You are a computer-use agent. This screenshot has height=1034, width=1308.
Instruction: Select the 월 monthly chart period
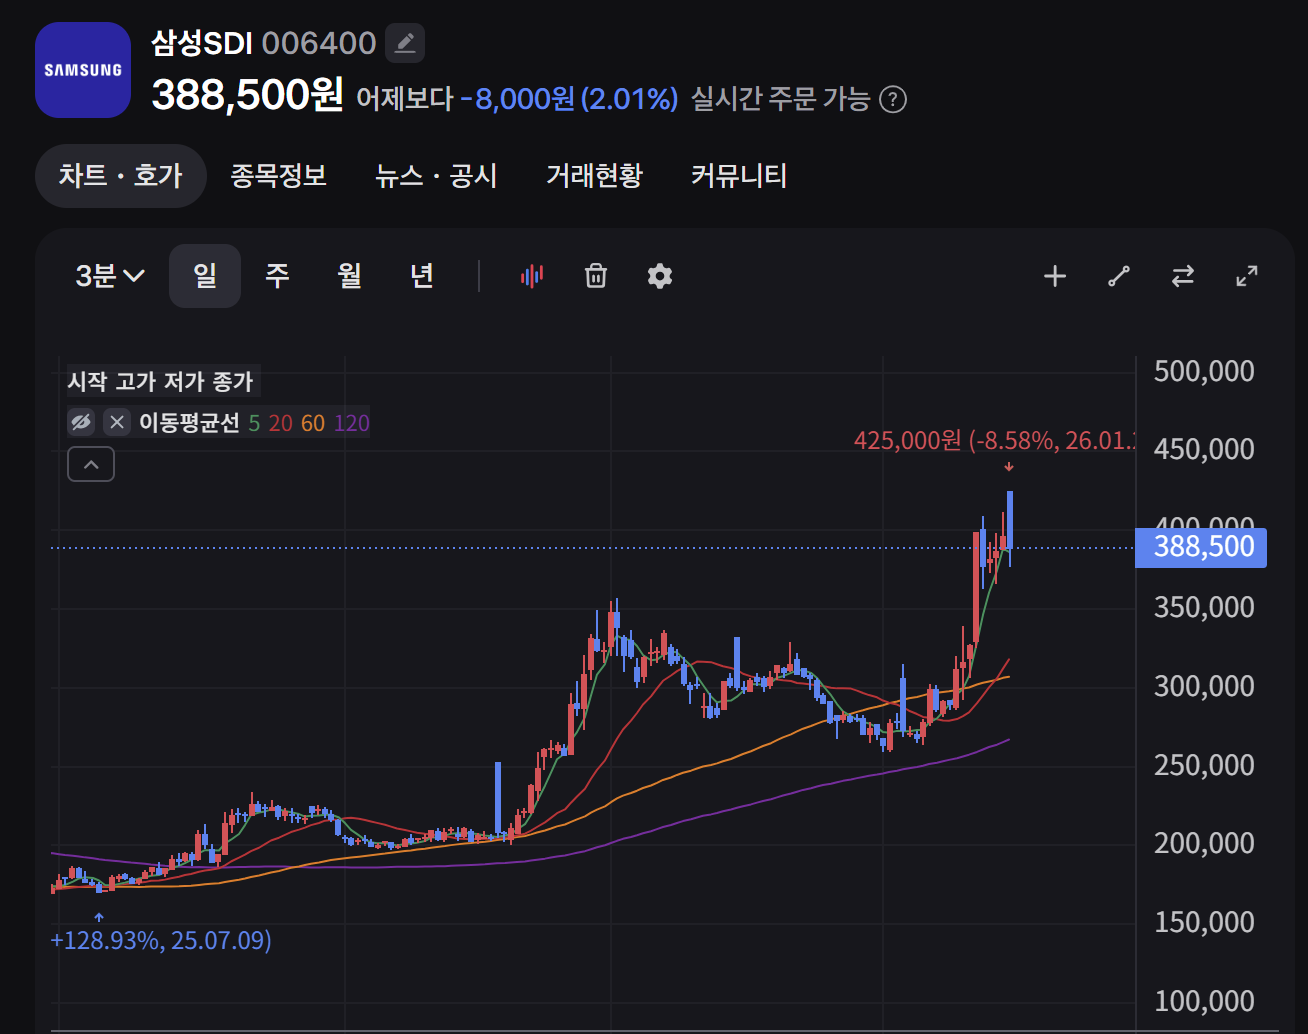pyautogui.click(x=349, y=276)
